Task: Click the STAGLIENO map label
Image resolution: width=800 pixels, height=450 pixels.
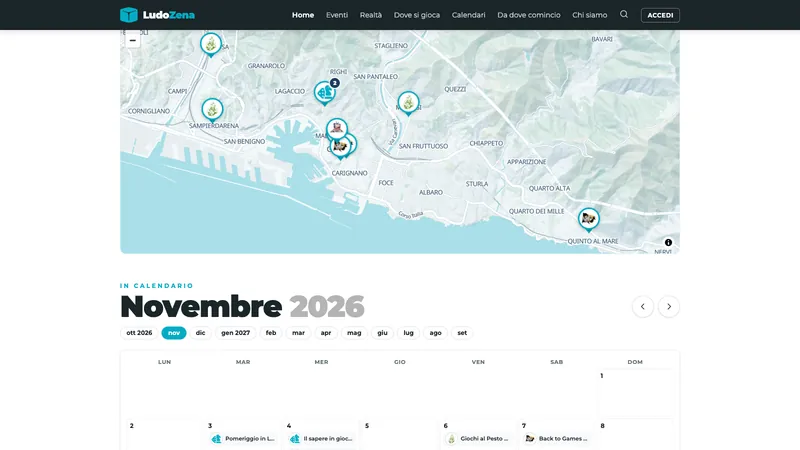Action: point(391,45)
